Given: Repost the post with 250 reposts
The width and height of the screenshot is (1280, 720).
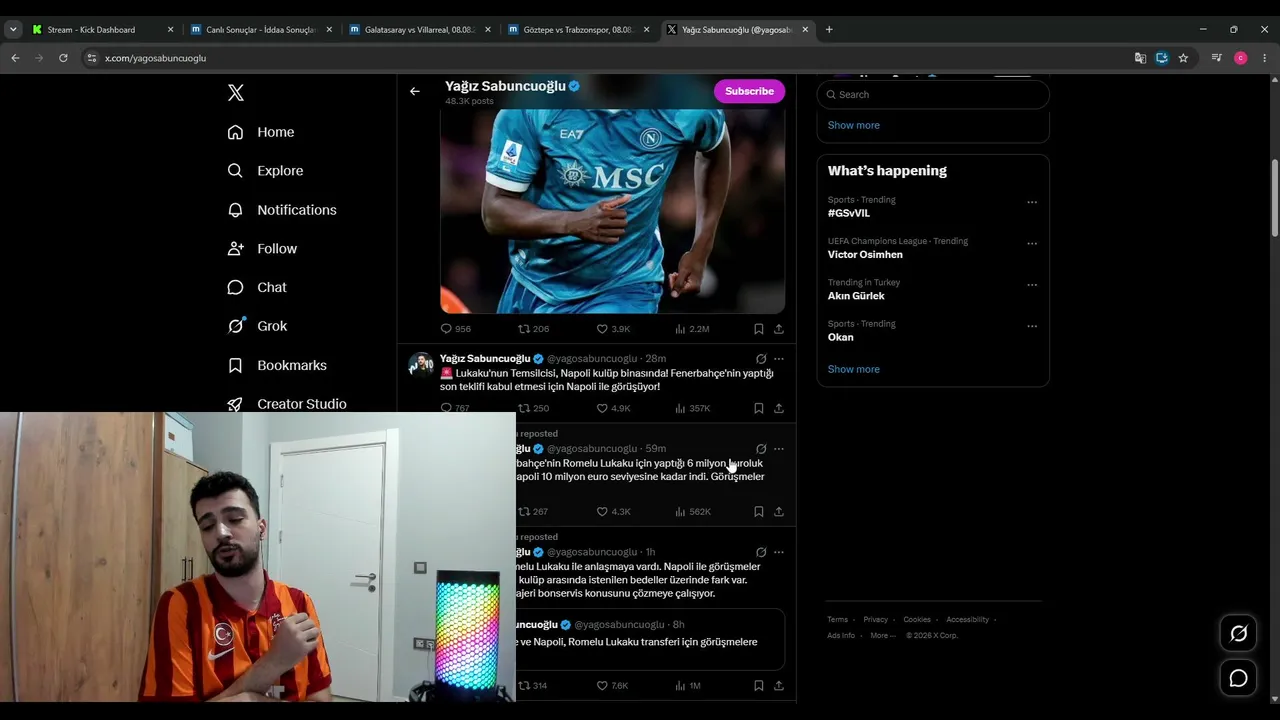Looking at the screenshot, I should click(533, 408).
